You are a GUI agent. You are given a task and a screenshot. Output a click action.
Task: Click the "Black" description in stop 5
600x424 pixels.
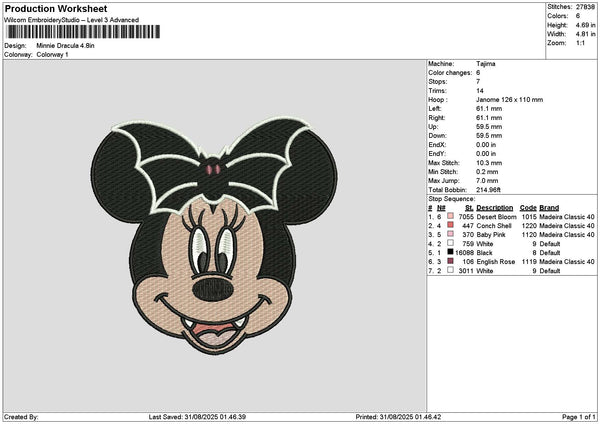pyautogui.click(x=484, y=253)
